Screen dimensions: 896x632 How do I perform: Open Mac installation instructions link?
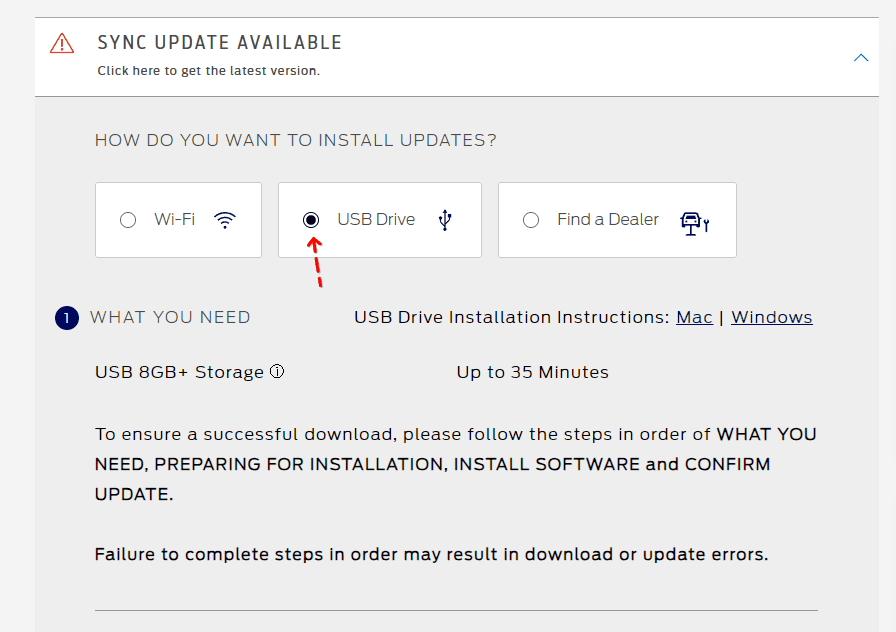694,317
